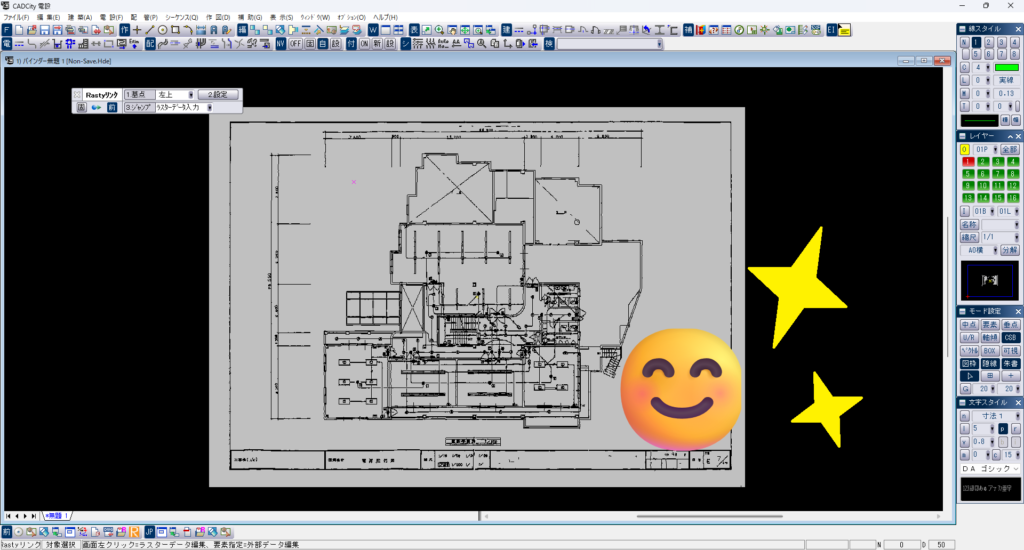
Task: Toggle the CSB mode button
Action: (x=1010, y=338)
